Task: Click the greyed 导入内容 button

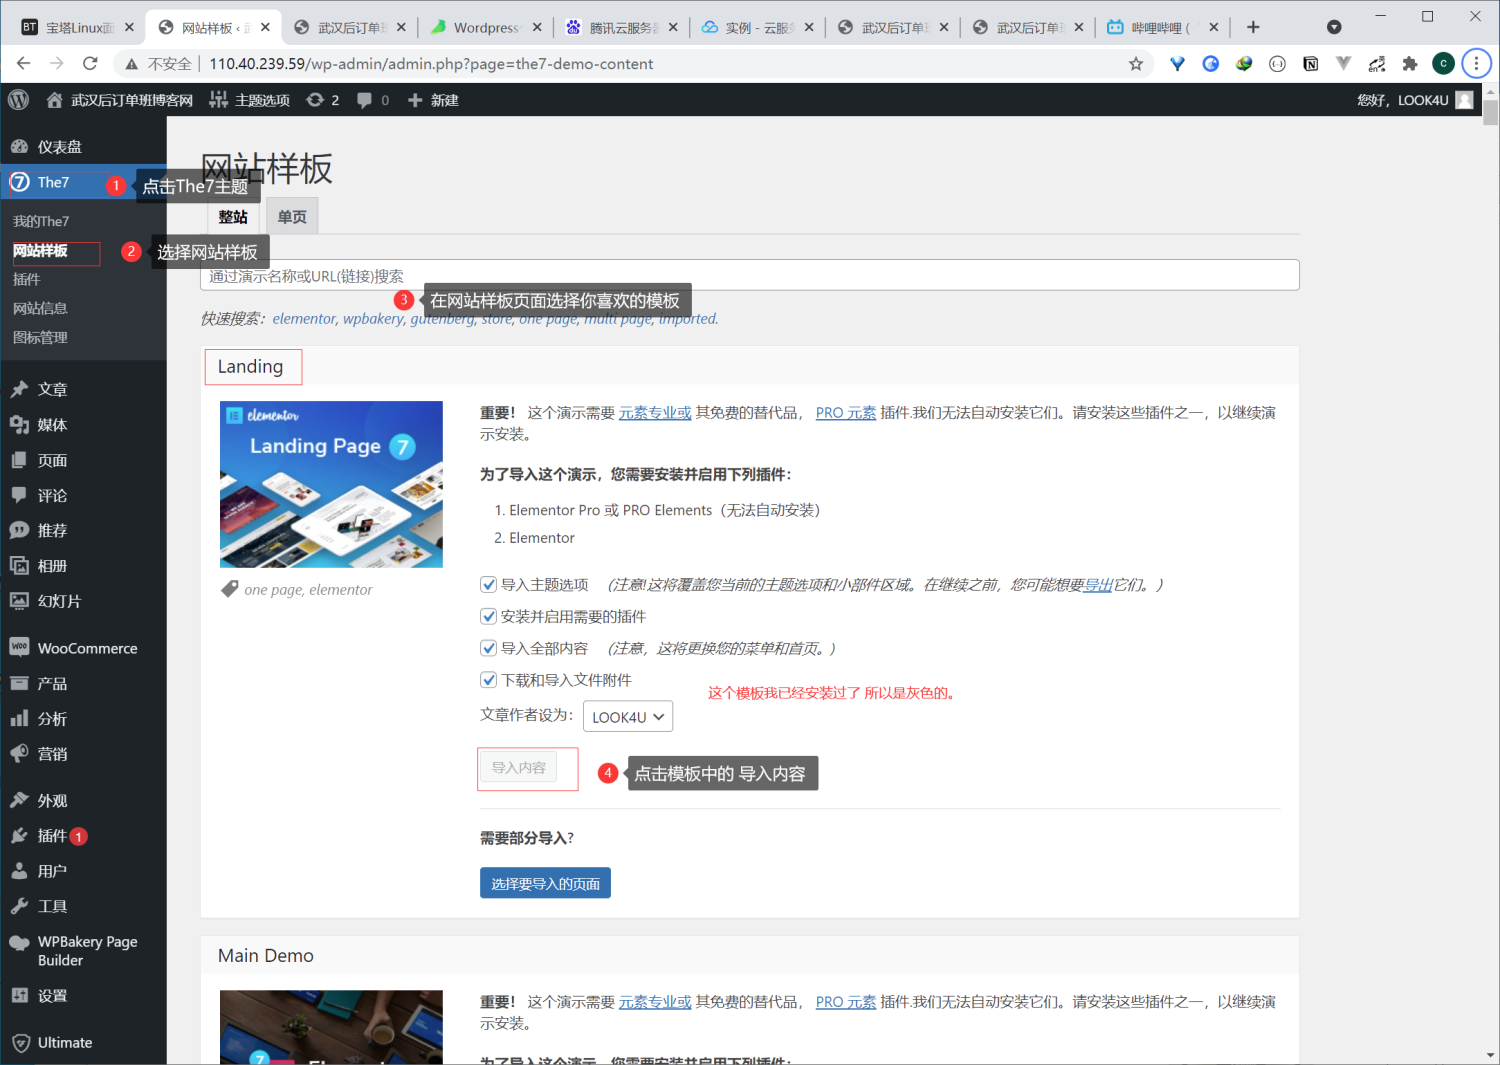Action: tap(518, 768)
